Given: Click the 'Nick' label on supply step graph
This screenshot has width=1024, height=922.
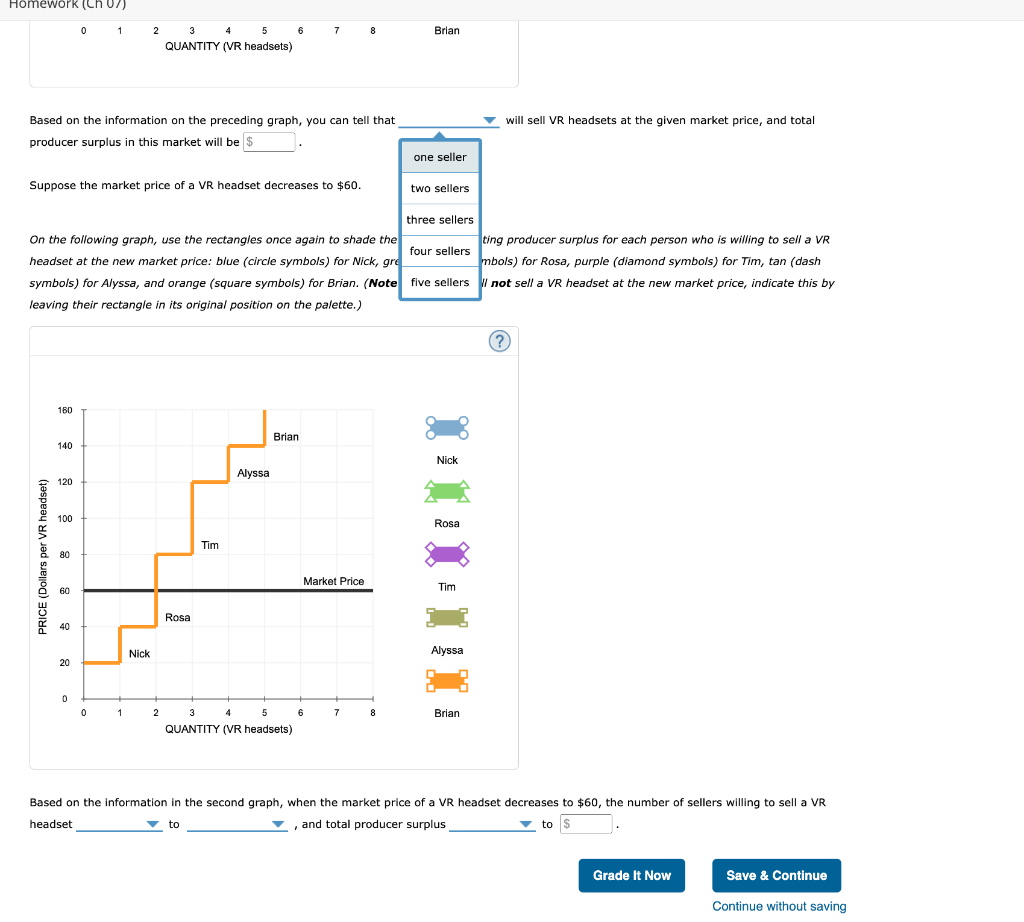Looking at the screenshot, I should [x=139, y=654].
